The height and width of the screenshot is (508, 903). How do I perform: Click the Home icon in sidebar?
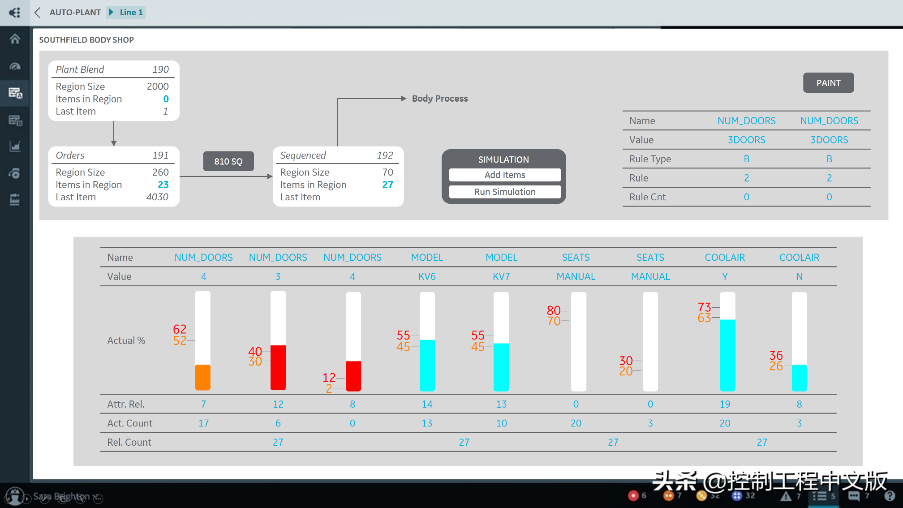14,39
